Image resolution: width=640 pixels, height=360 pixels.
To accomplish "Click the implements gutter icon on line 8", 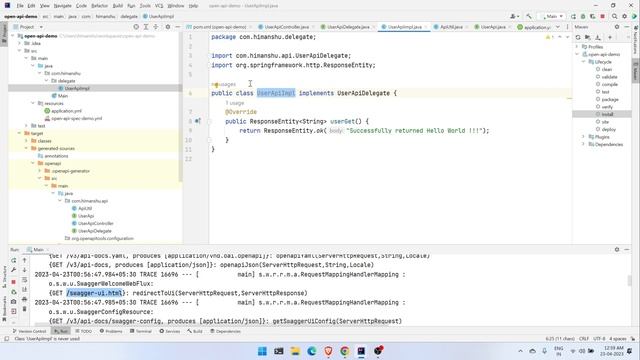I will point(198,121).
